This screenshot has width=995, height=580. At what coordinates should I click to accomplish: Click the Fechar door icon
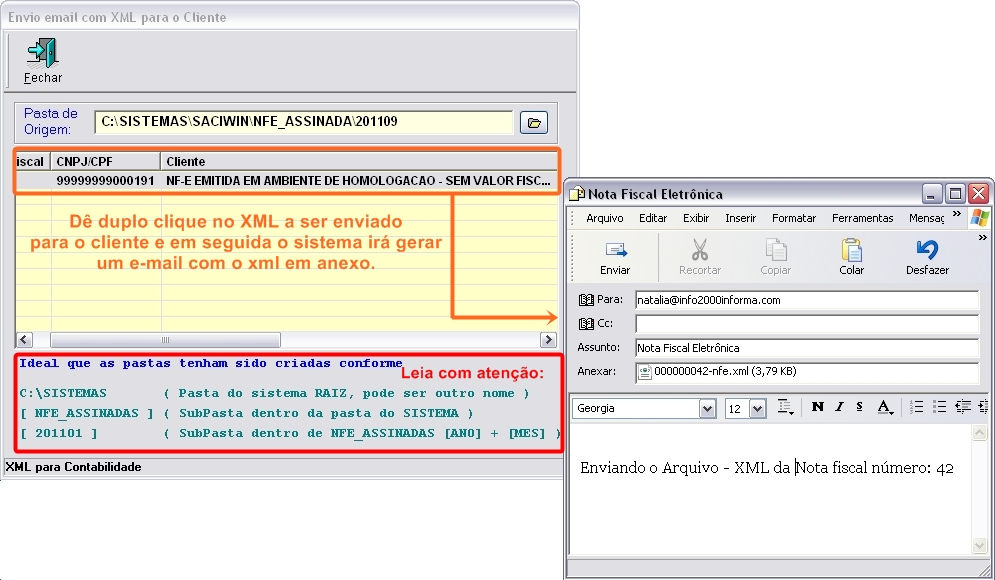(x=42, y=52)
